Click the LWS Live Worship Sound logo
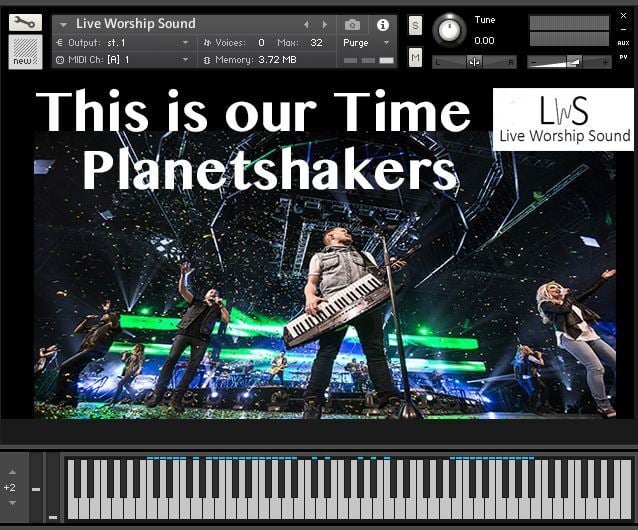 click(x=564, y=120)
